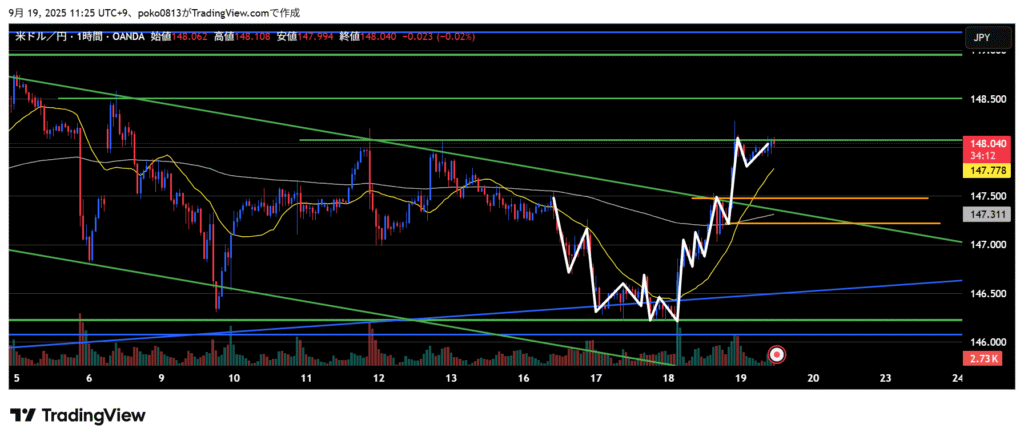Image resolution: width=1024 pixels, height=441 pixels.
Task: Click date 19 on the time axis
Action: tap(740, 379)
